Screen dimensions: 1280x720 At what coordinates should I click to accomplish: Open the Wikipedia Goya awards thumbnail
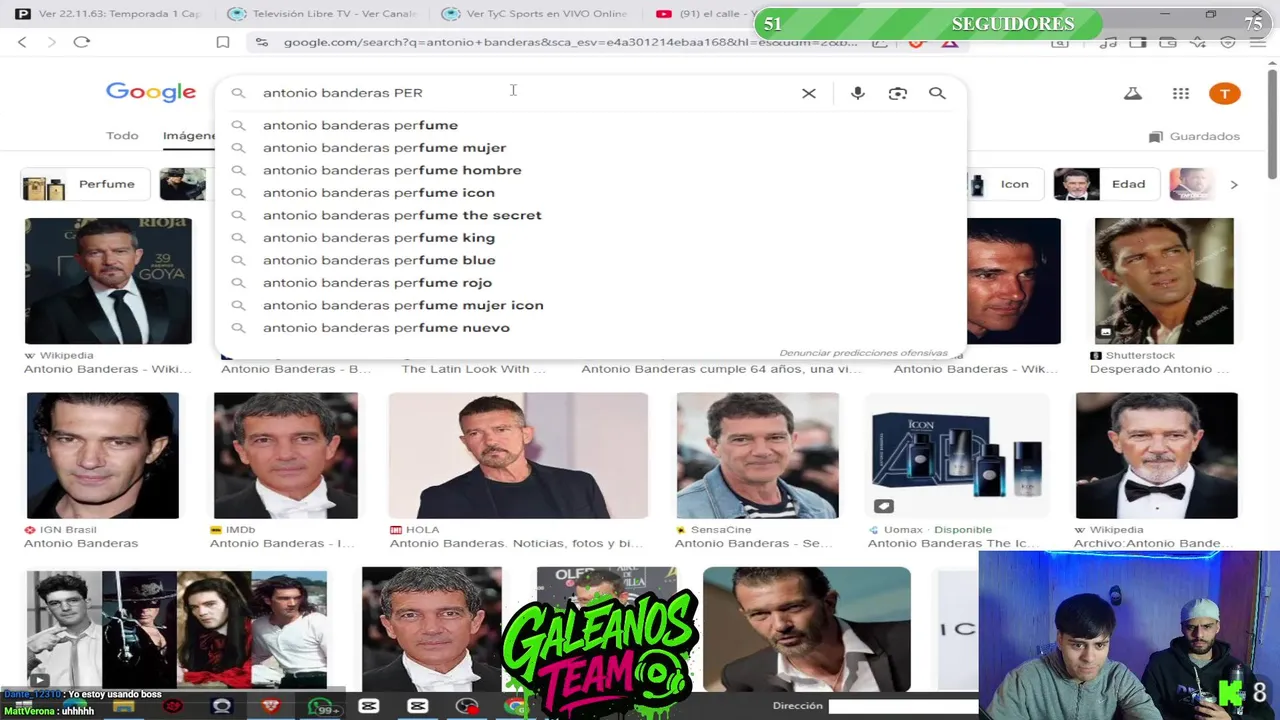pyautogui.click(x=108, y=281)
